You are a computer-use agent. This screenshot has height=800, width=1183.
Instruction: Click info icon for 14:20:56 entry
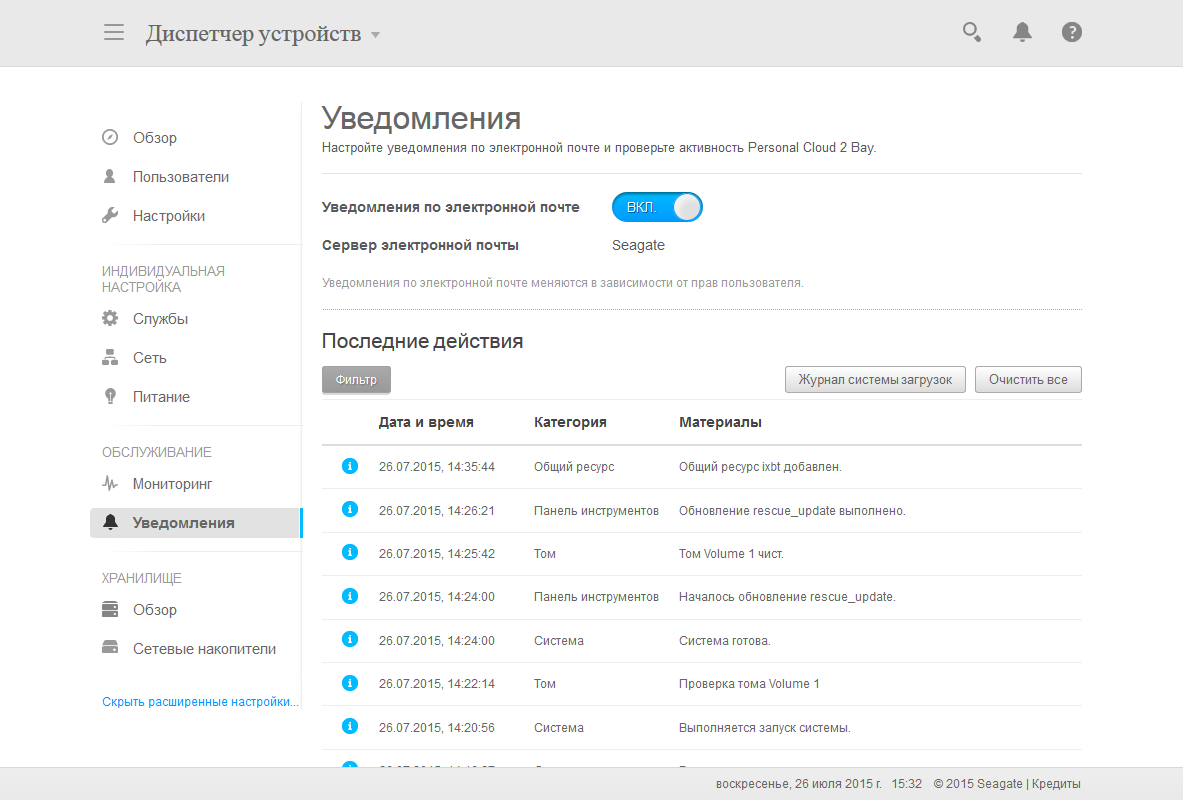coord(350,726)
